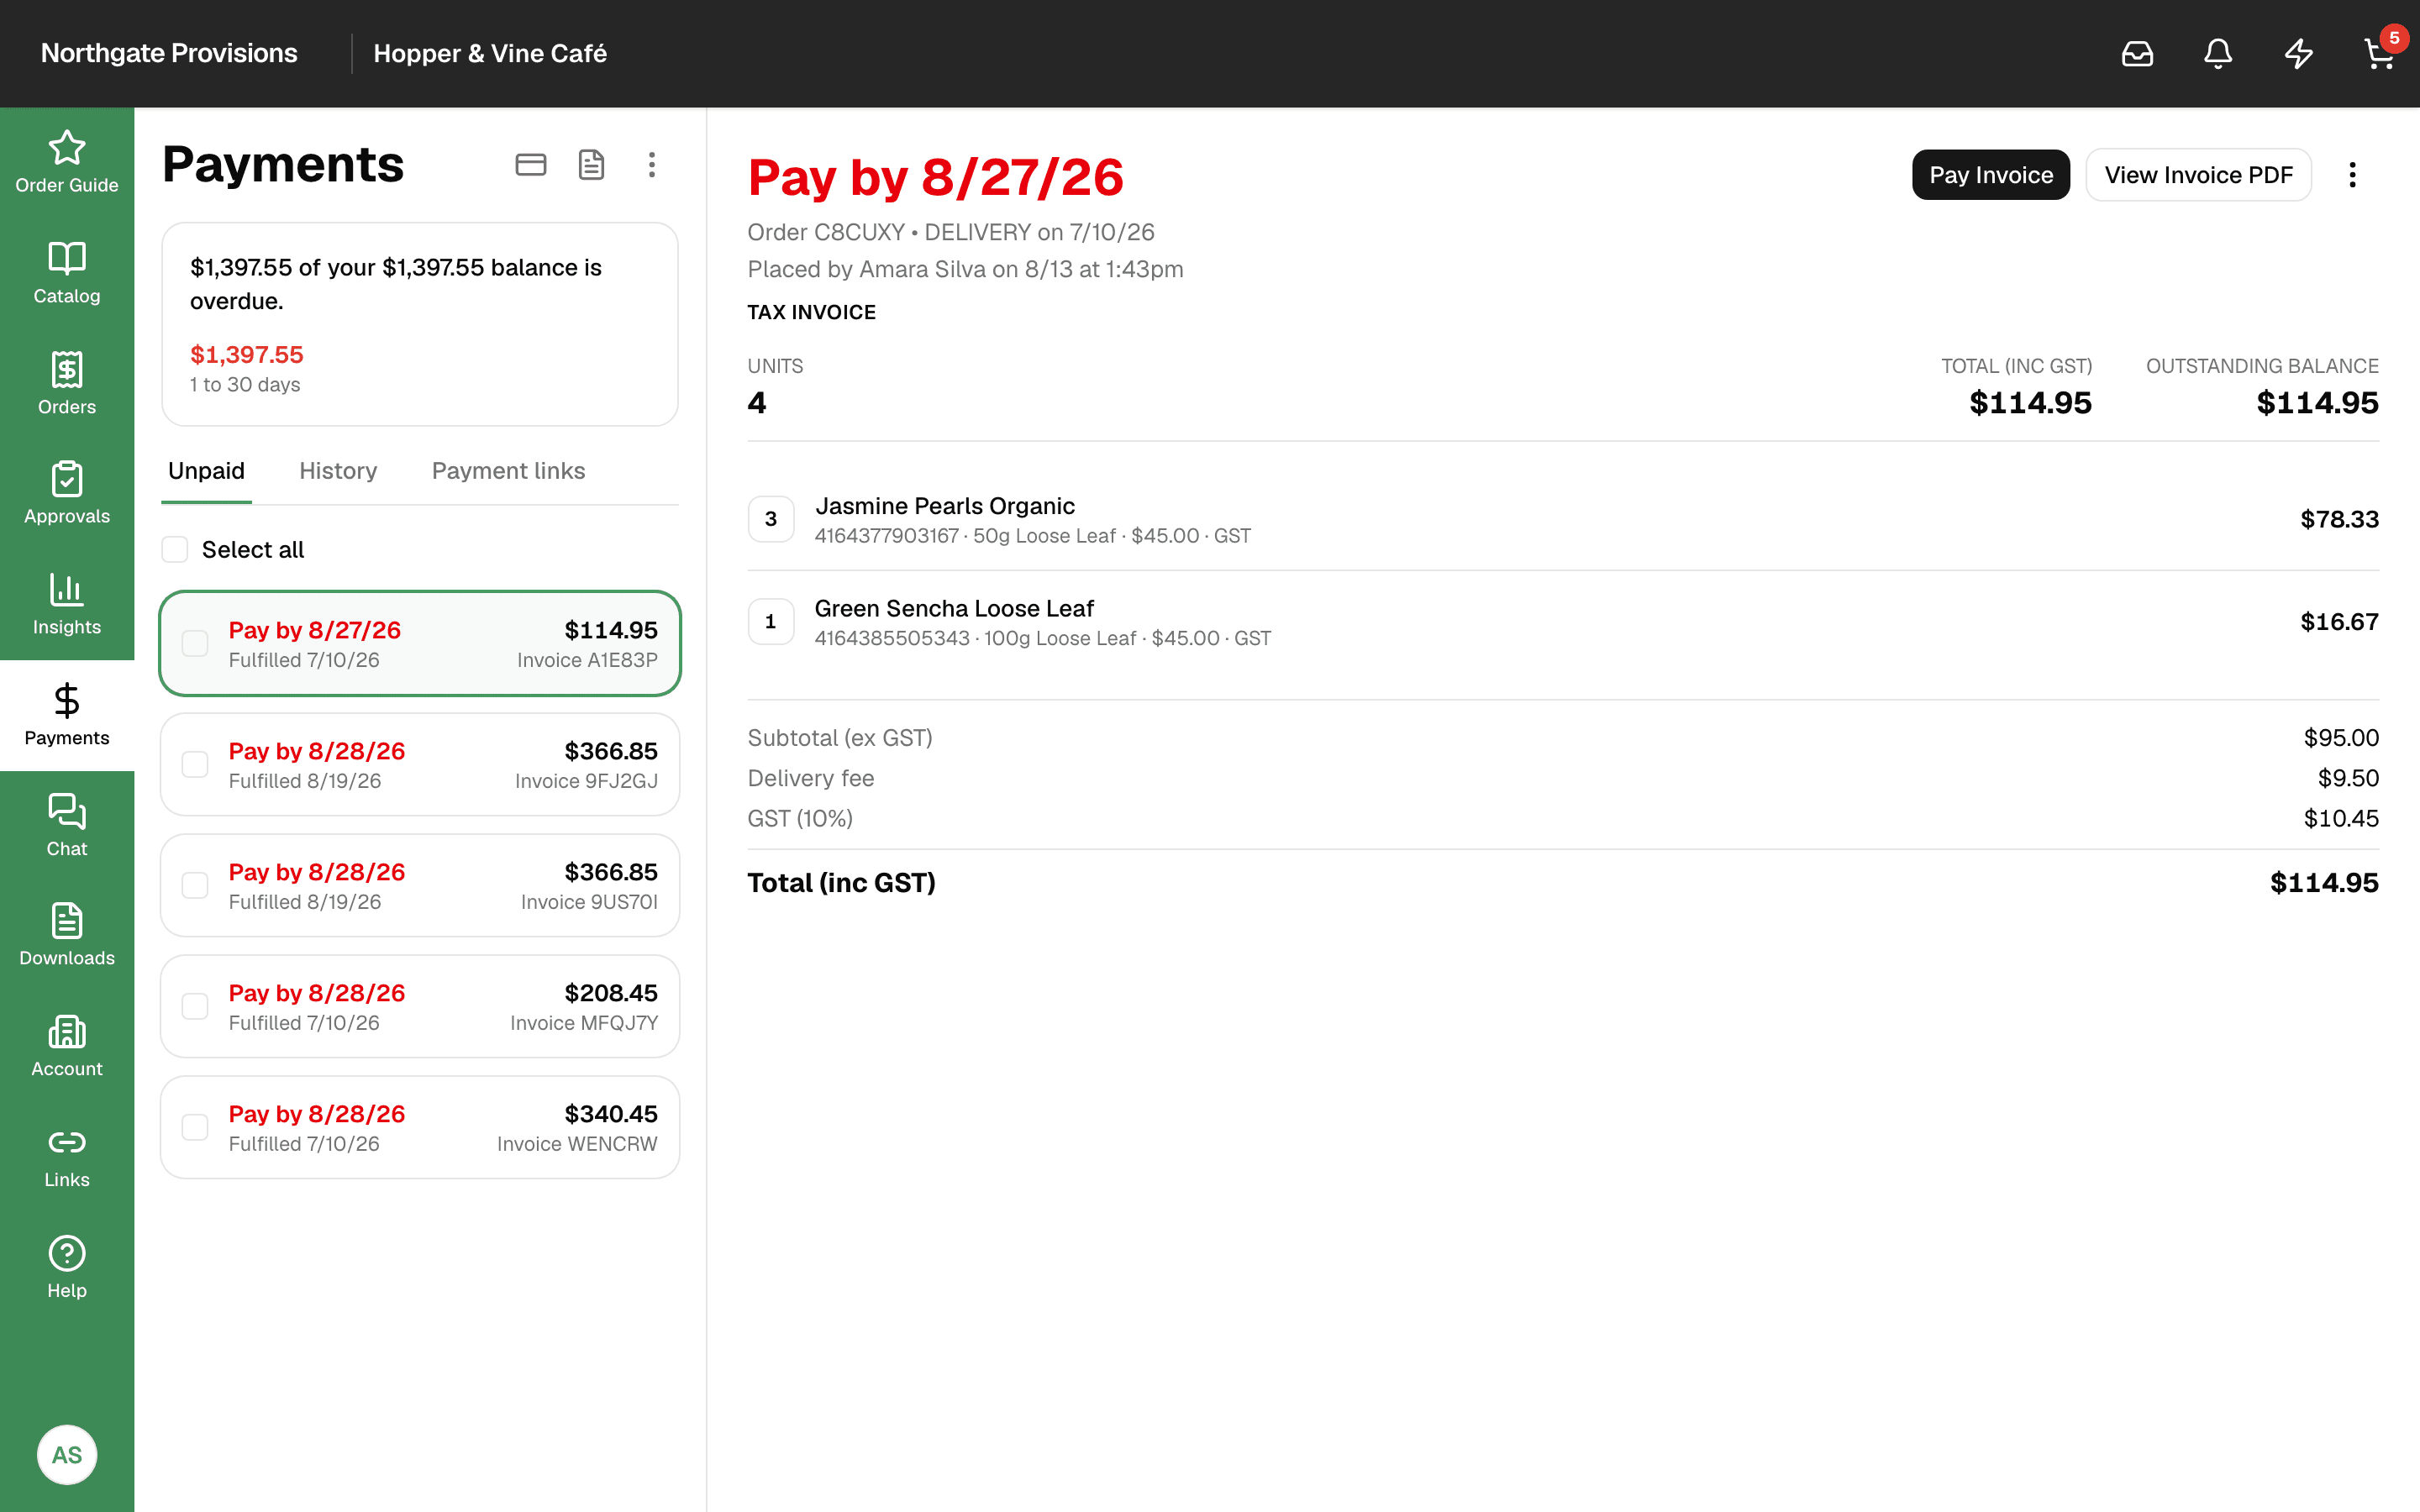Check the box for Invoice A1E83P

click(195, 643)
